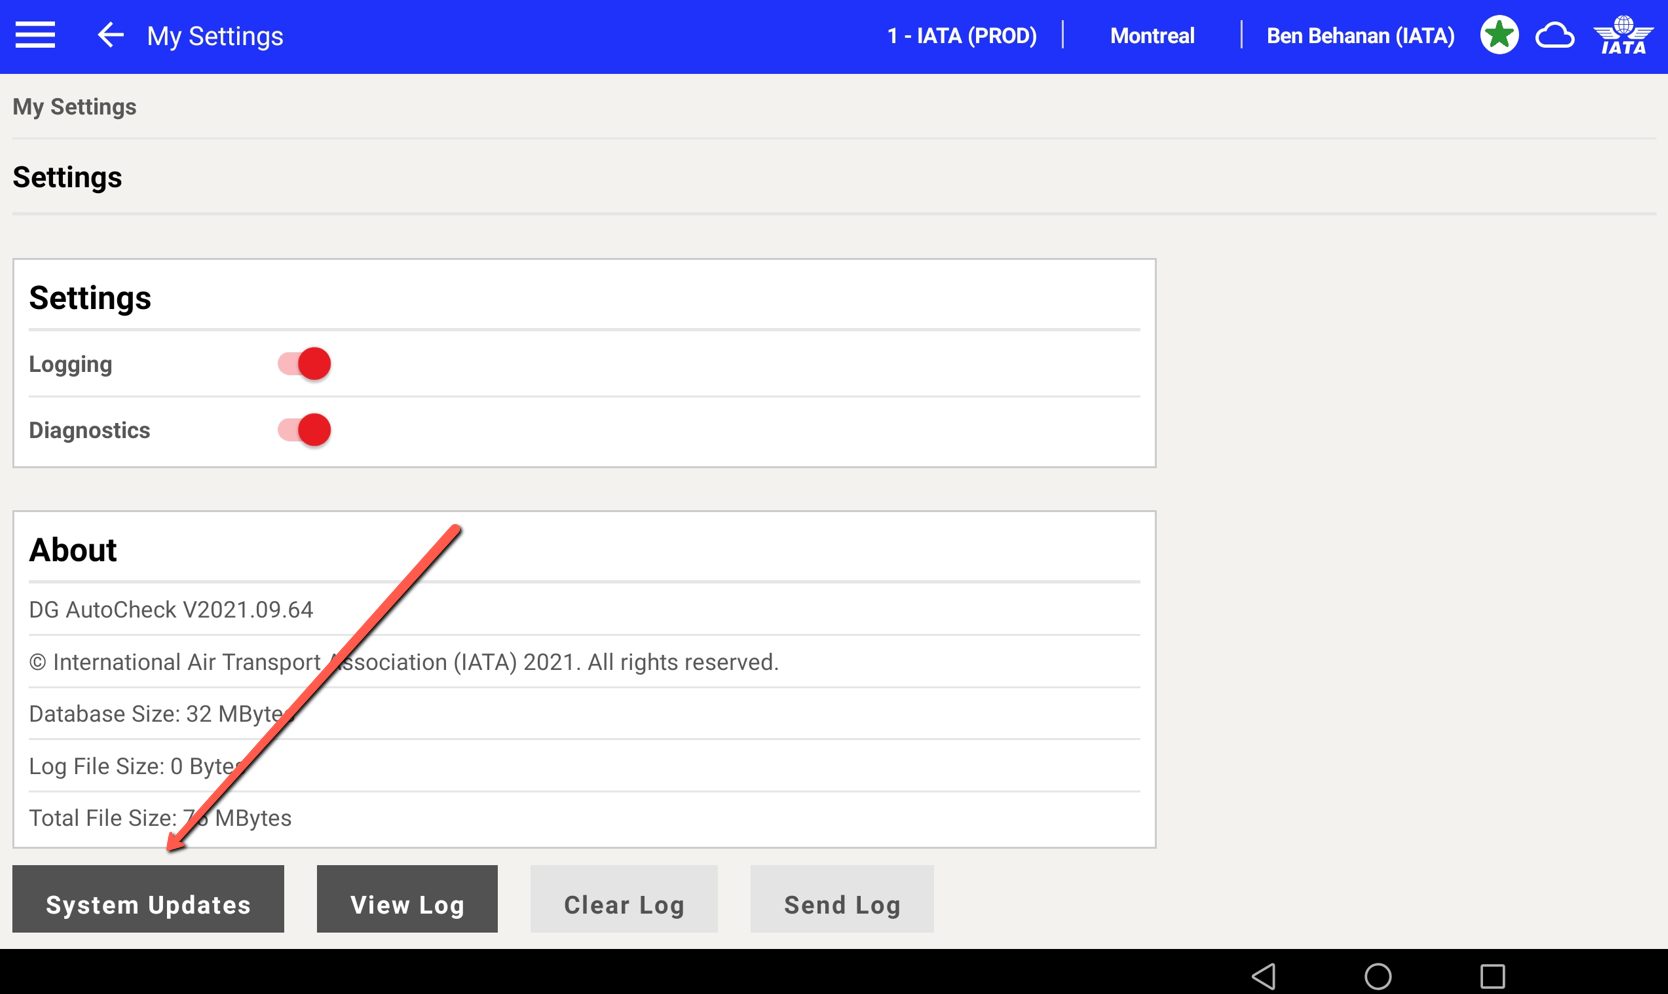Viewport: 1668px width, 994px height.
Task: Open System Updates
Action: point(148,899)
